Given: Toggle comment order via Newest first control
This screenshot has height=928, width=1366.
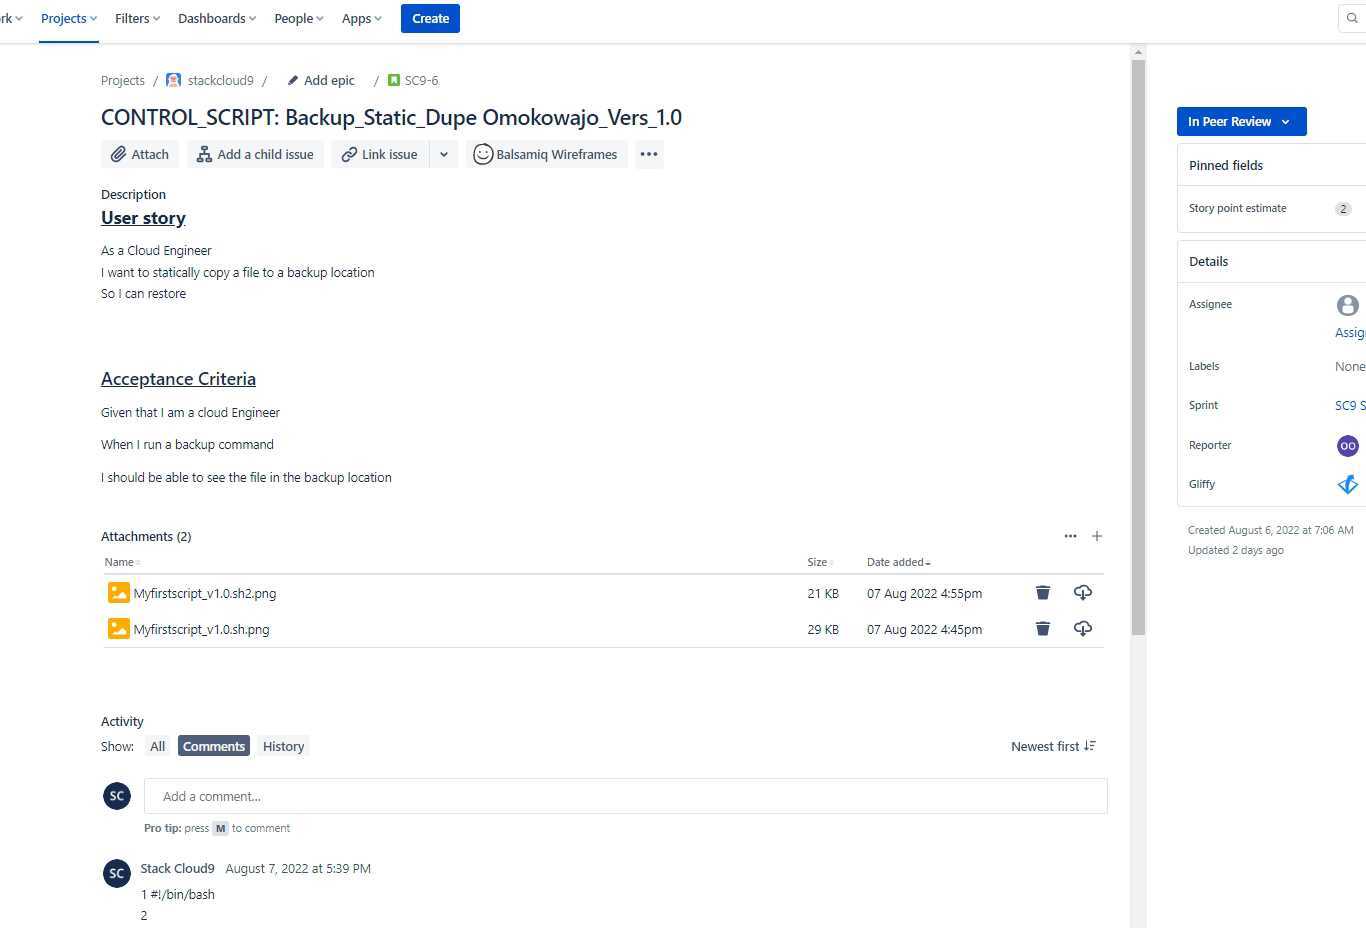Looking at the screenshot, I should [x=1052, y=746].
